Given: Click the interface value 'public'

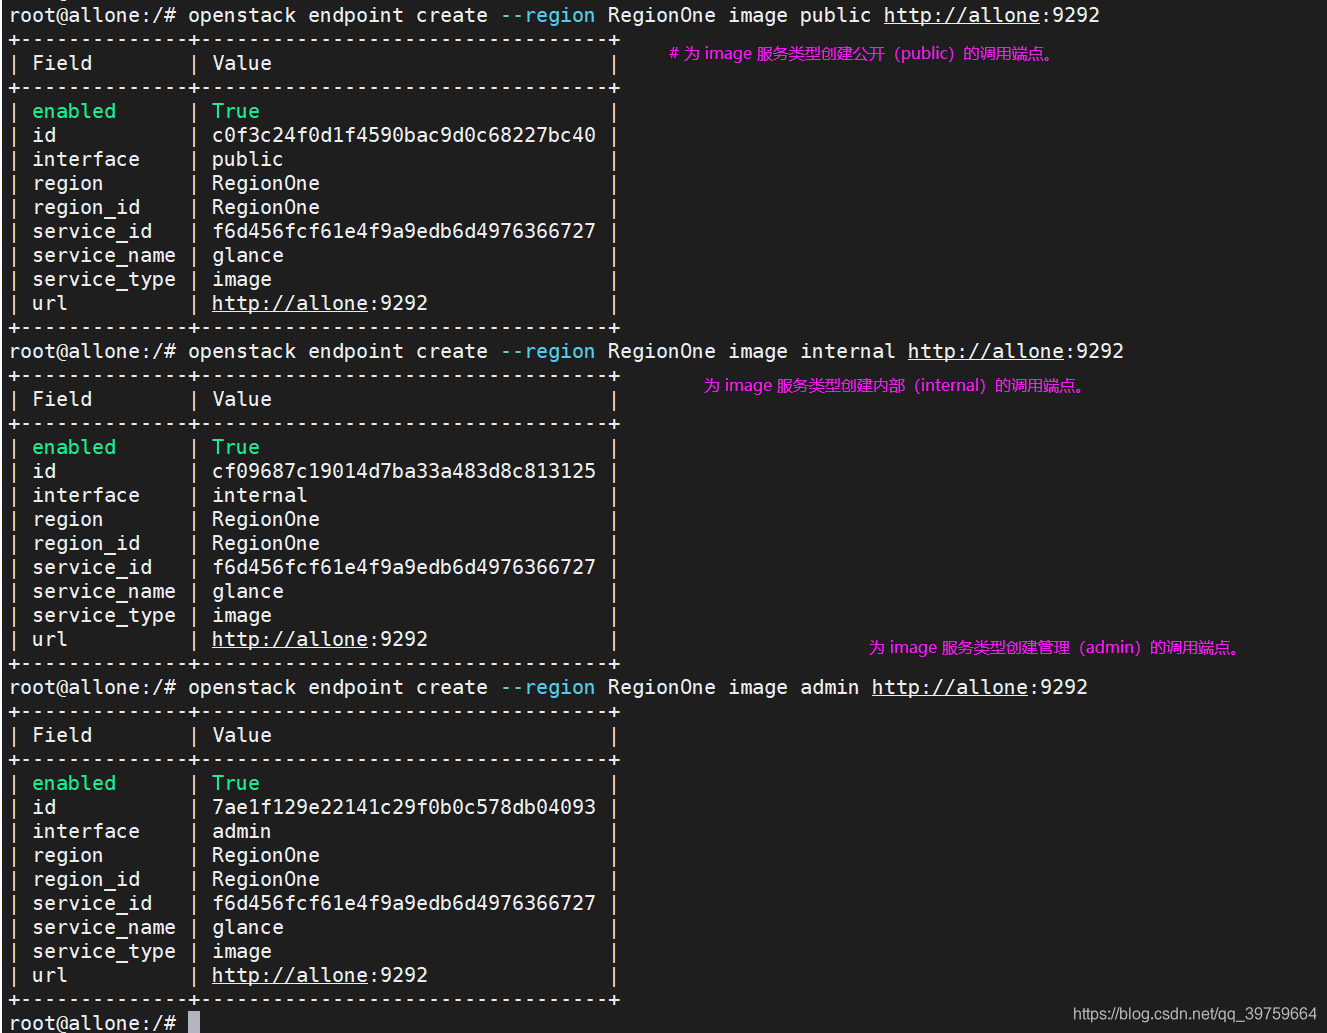Looking at the screenshot, I should pos(248,160).
